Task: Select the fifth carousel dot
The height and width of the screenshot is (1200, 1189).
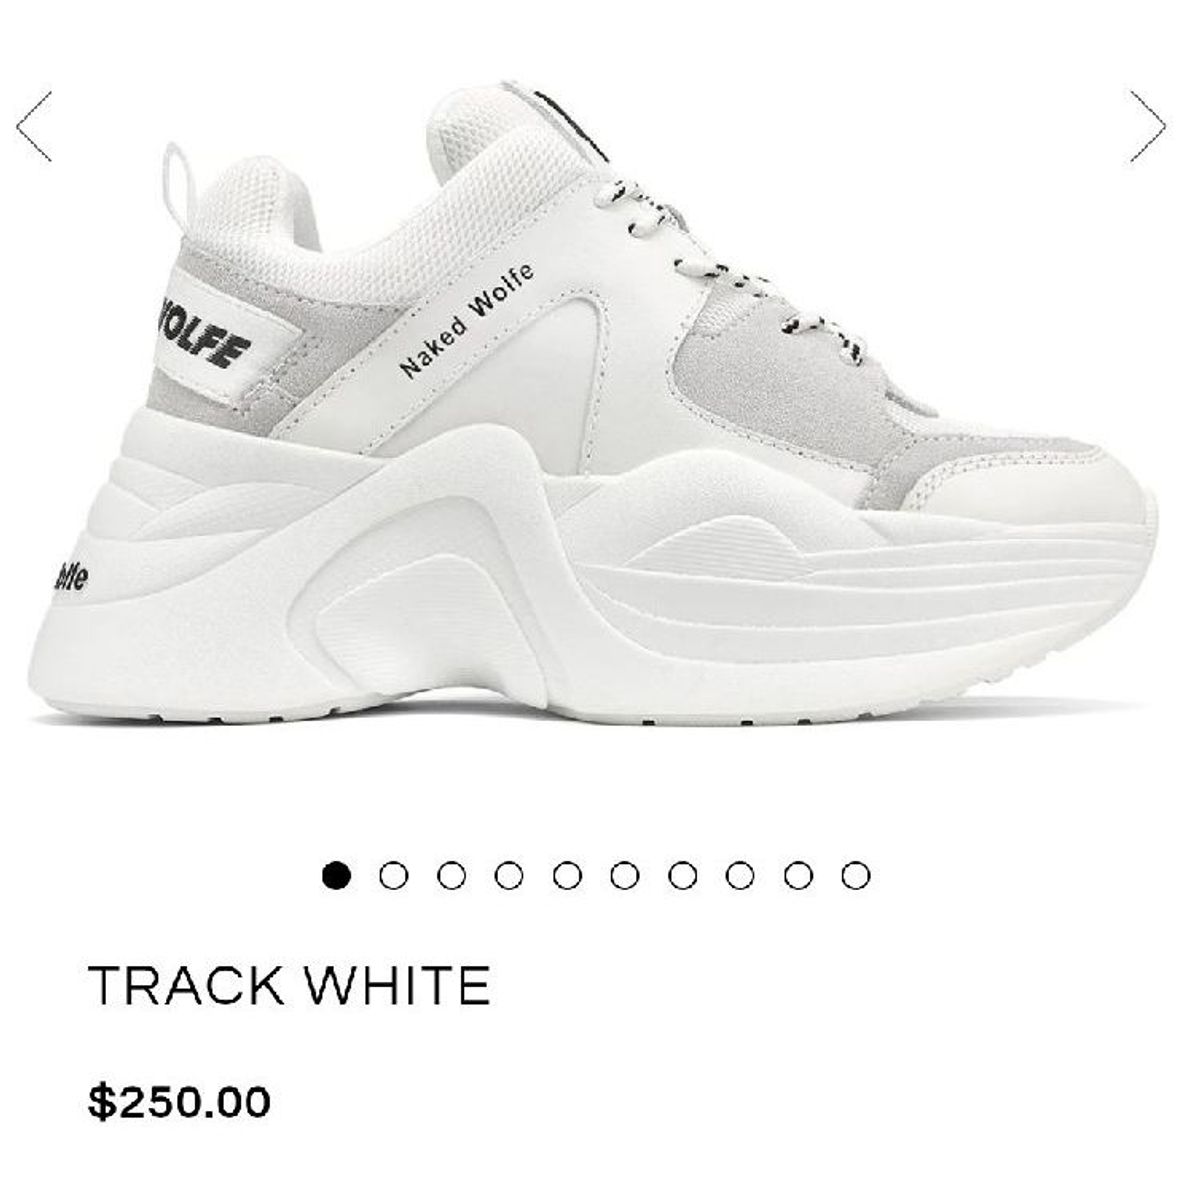Action: point(567,875)
